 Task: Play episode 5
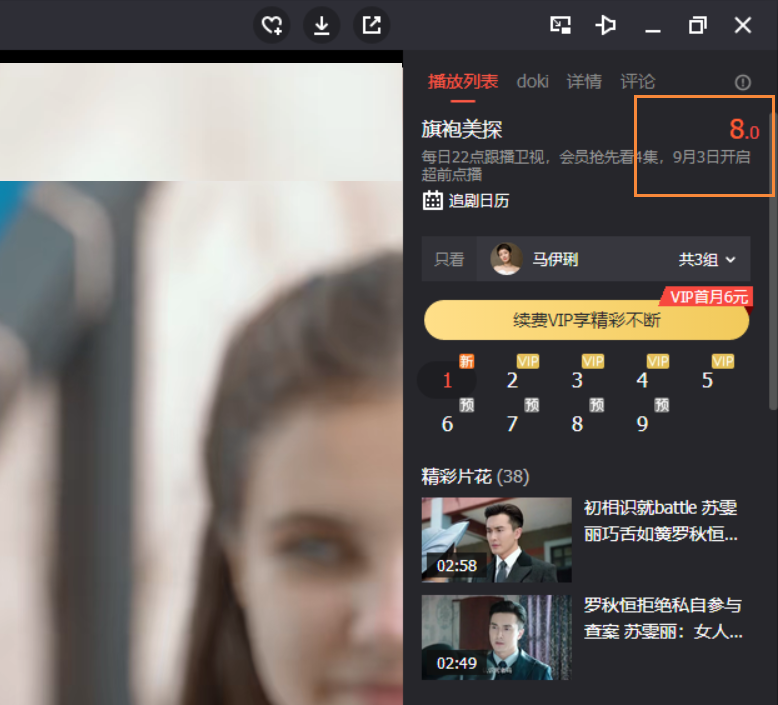coord(707,380)
